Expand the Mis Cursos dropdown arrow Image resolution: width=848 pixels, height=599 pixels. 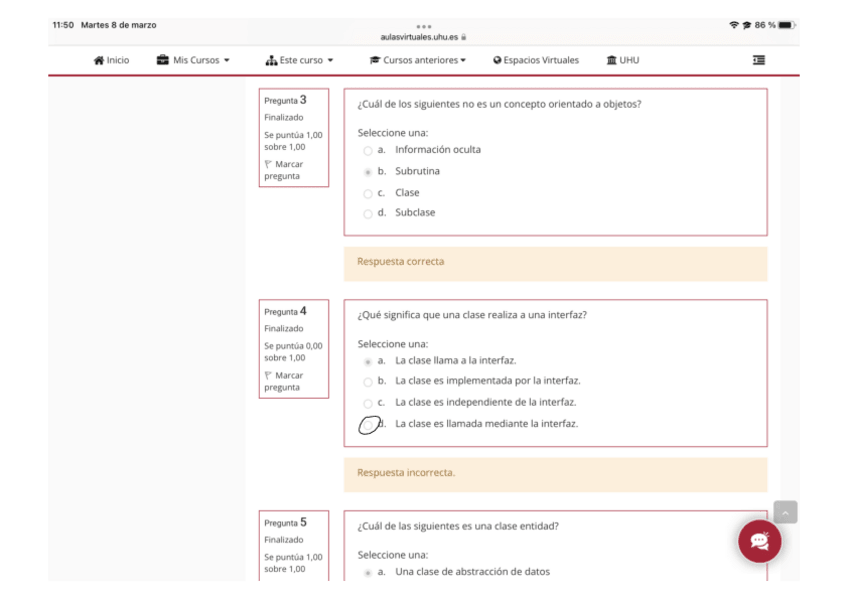click(227, 60)
